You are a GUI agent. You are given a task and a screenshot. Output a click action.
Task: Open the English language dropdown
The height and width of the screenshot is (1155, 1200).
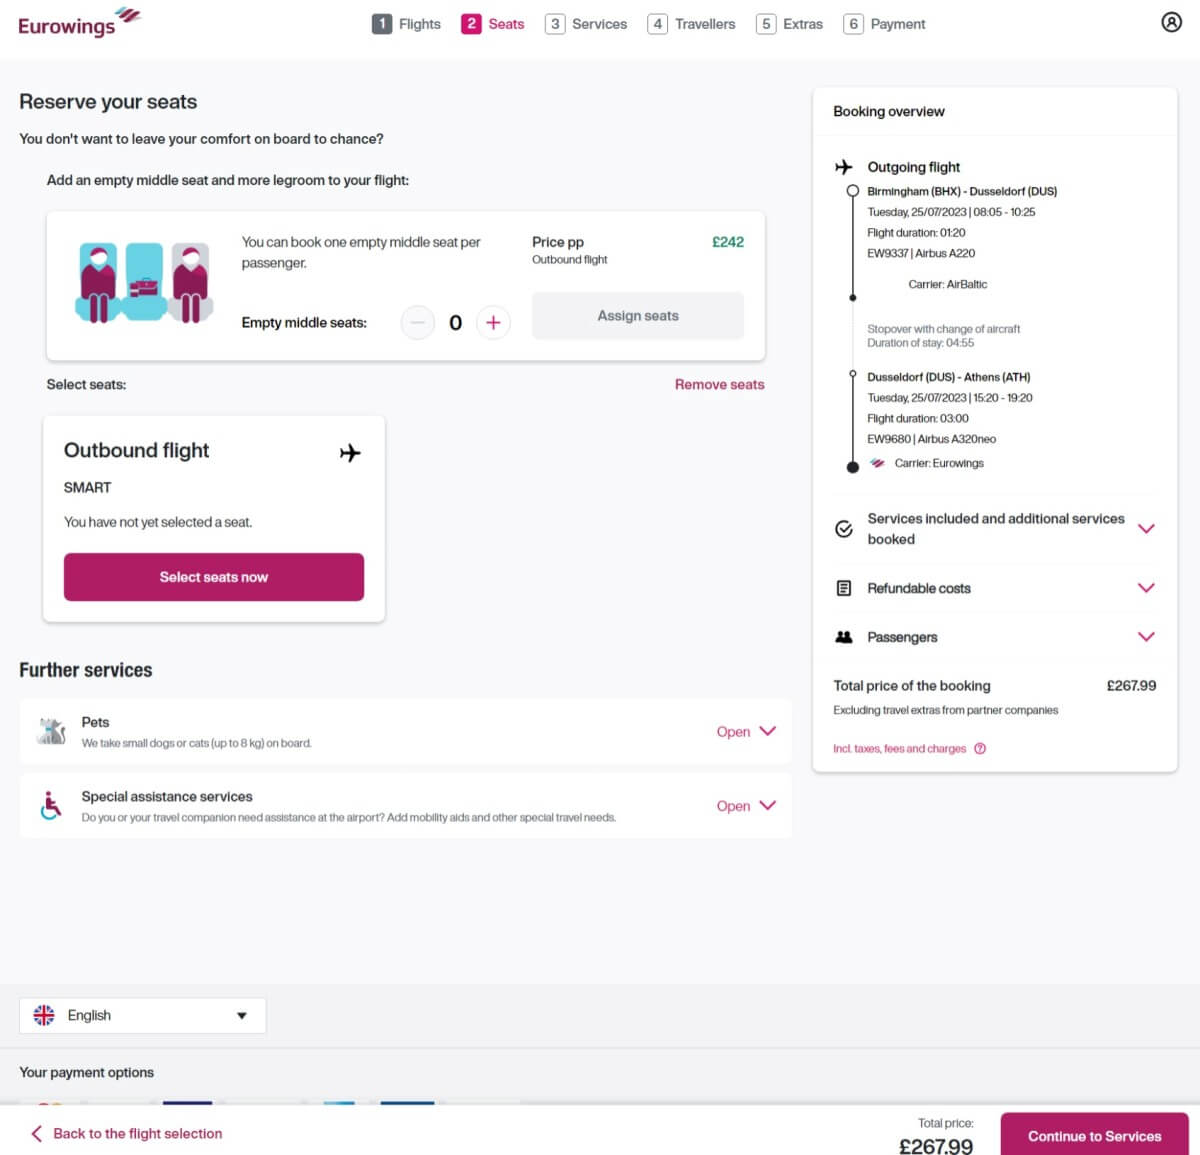(143, 1015)
